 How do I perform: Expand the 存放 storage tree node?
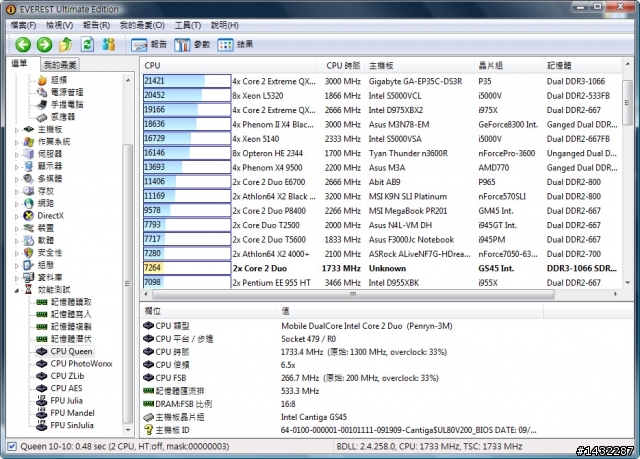(17, 192)
